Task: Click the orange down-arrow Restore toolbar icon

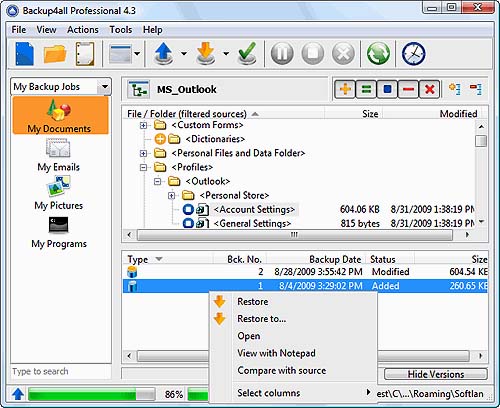Action: pyautogui.click(x=206, y=54)
